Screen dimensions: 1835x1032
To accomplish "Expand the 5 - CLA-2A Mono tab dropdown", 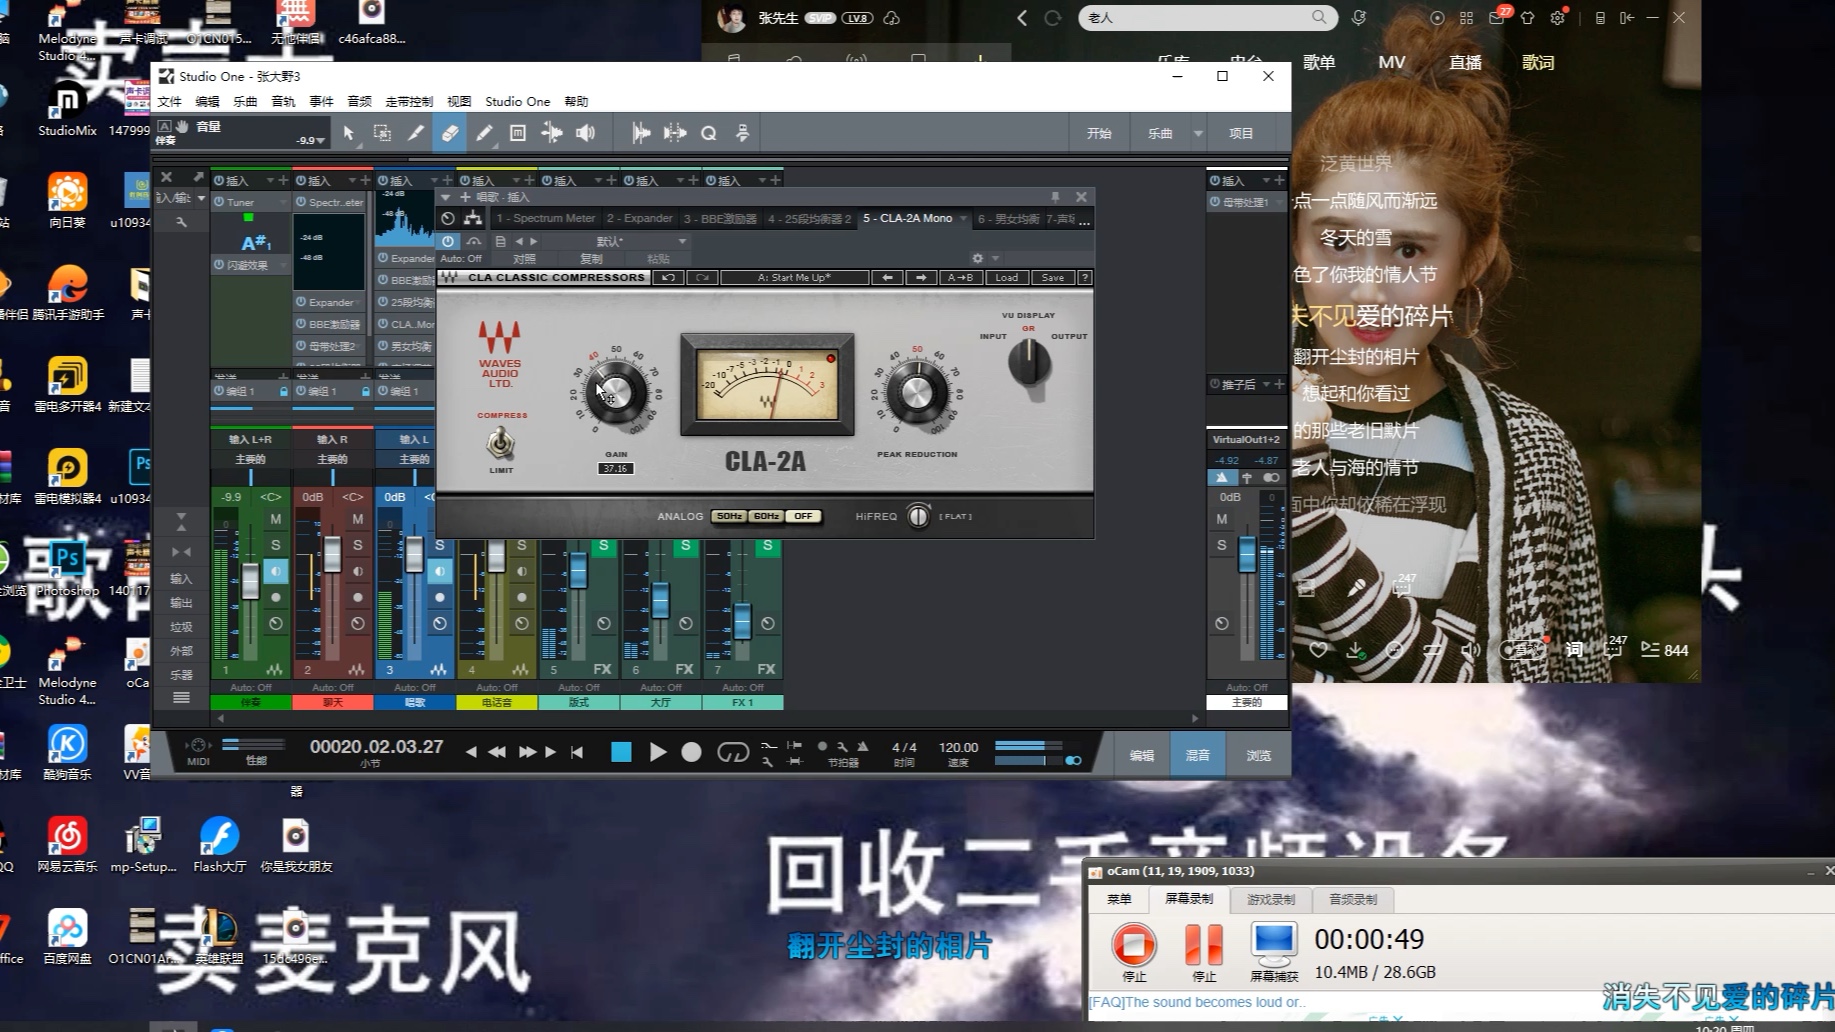I will (x=963, y=218).
